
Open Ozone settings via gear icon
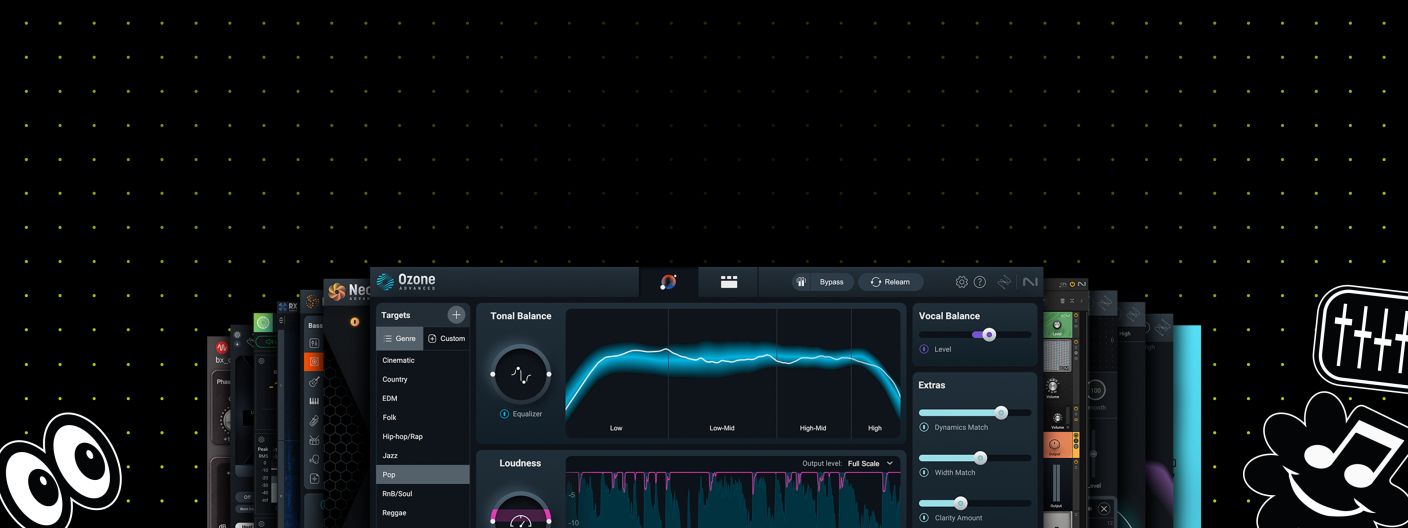coord(962,282)
